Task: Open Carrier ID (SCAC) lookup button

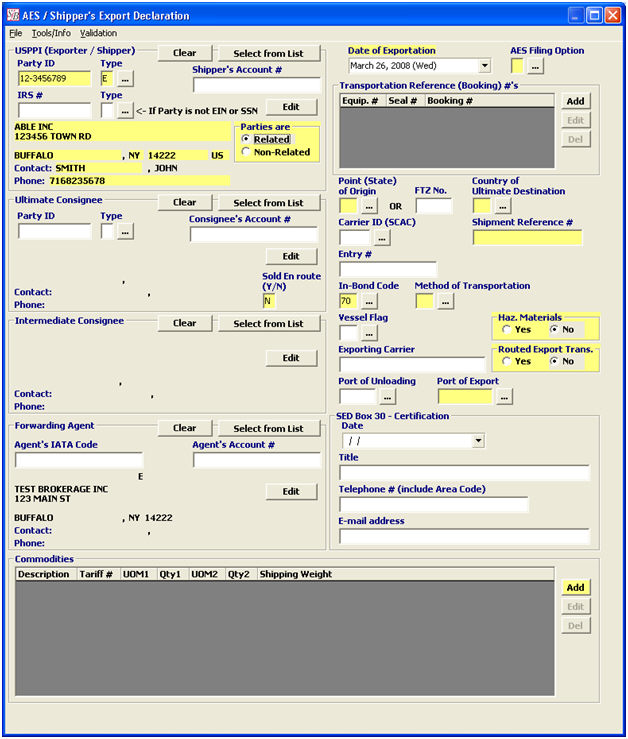Action: coord(382,238)
